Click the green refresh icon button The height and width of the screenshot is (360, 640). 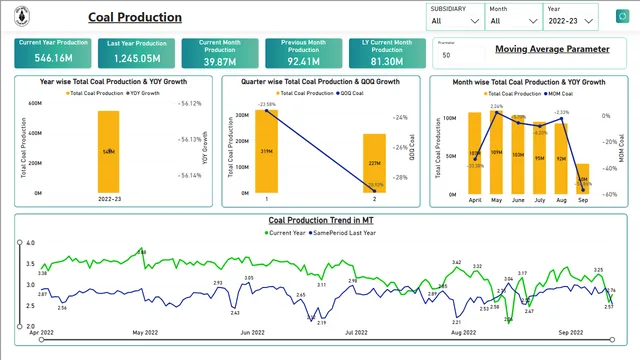coord(622,16)
